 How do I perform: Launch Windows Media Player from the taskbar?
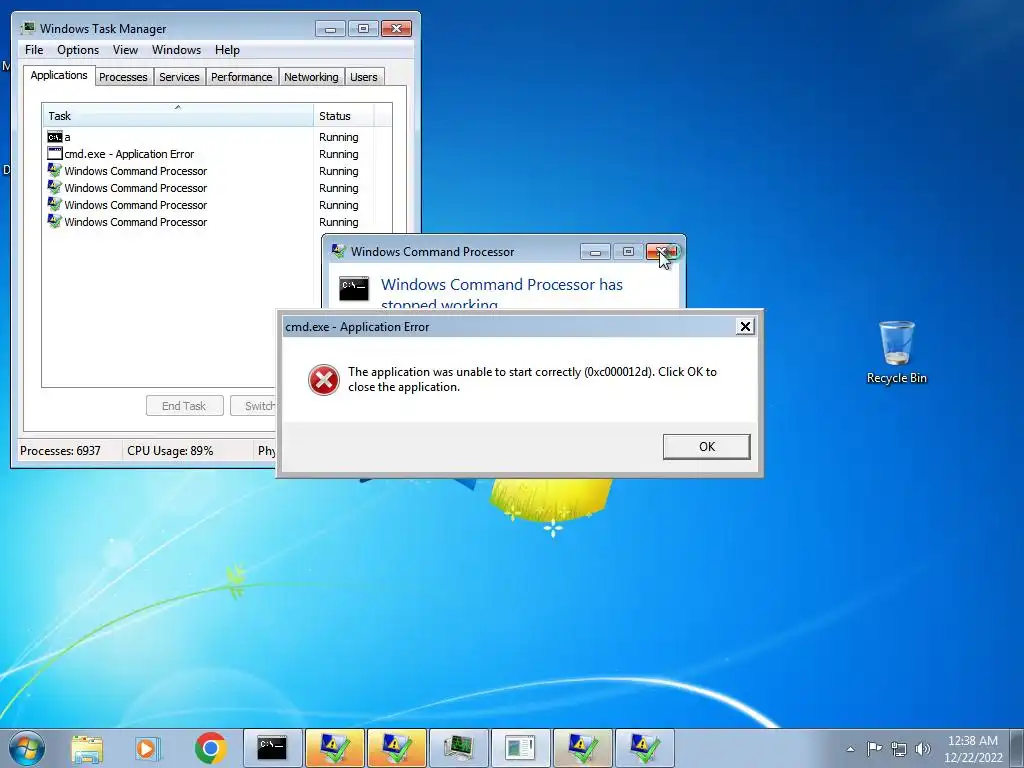(x=148, y=748)
